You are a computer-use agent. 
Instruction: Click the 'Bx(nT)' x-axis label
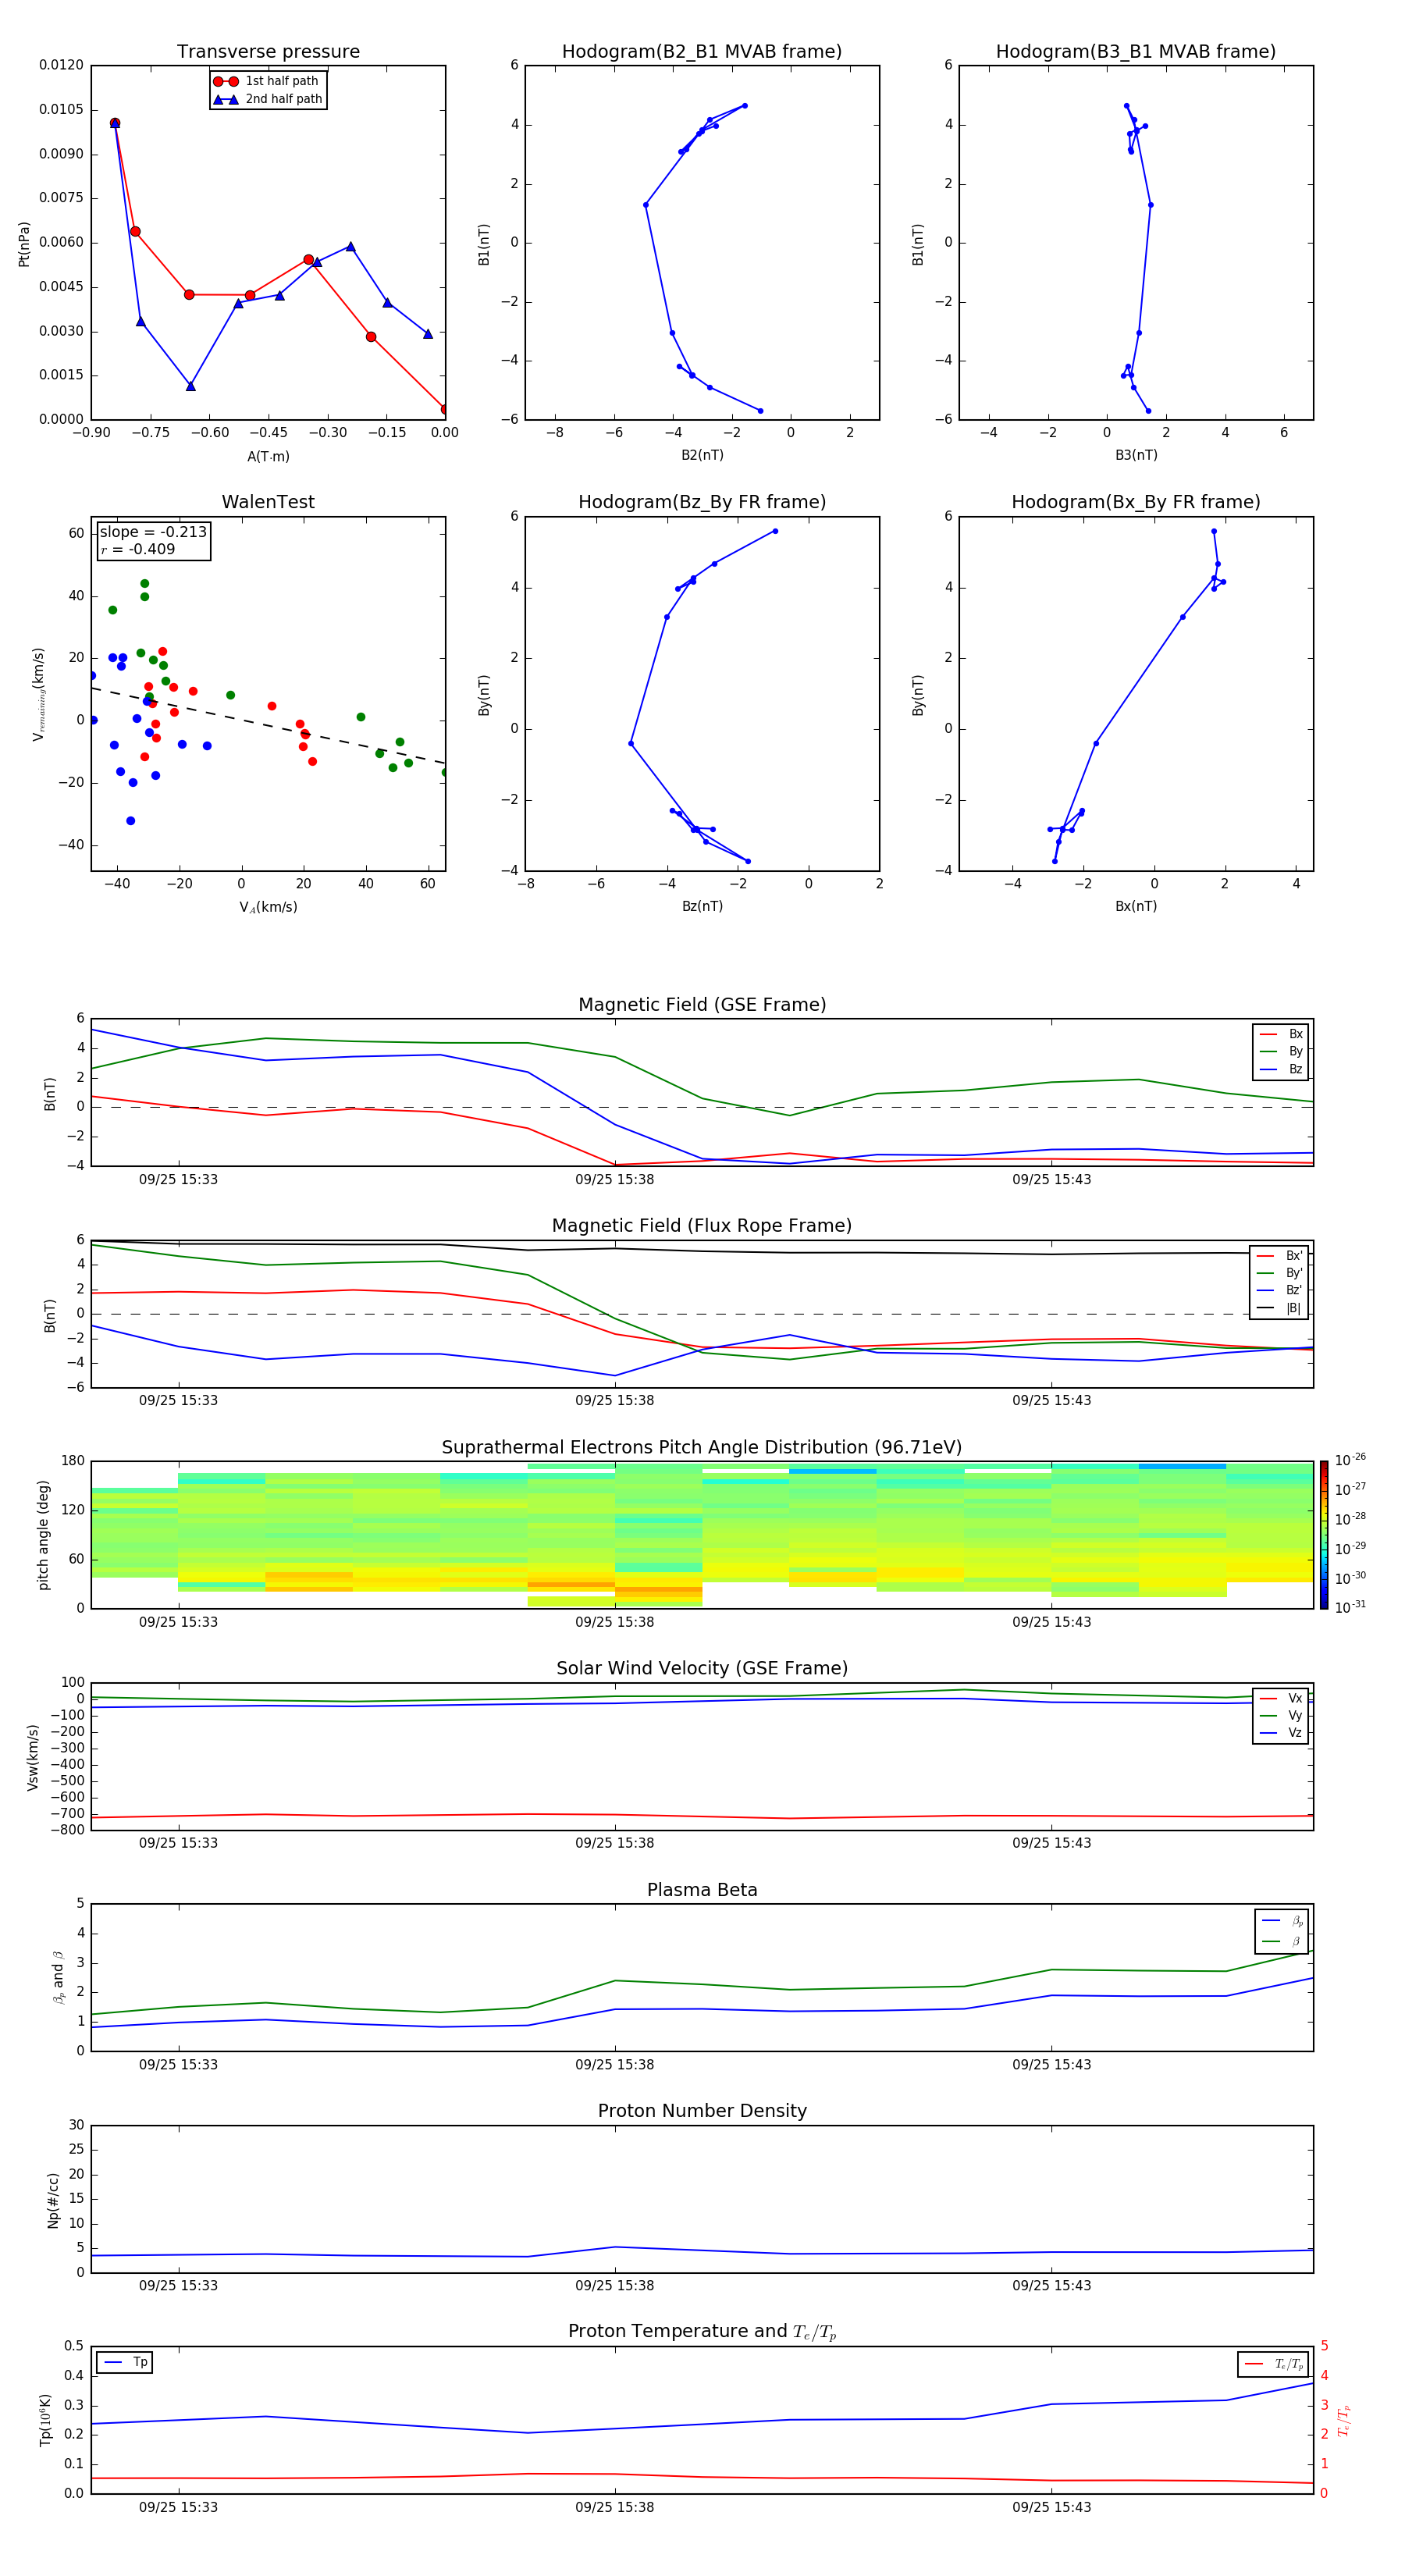pos(1136,906)
